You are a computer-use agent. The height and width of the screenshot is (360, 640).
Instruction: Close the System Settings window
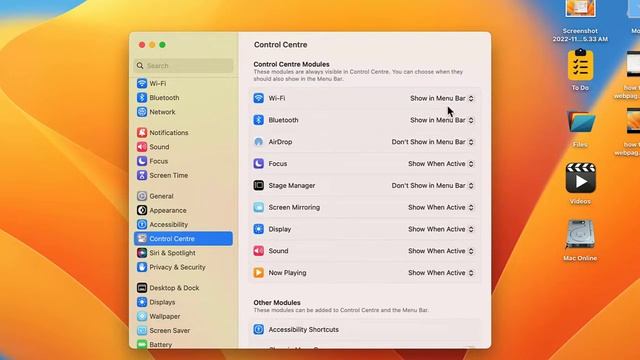142,45
